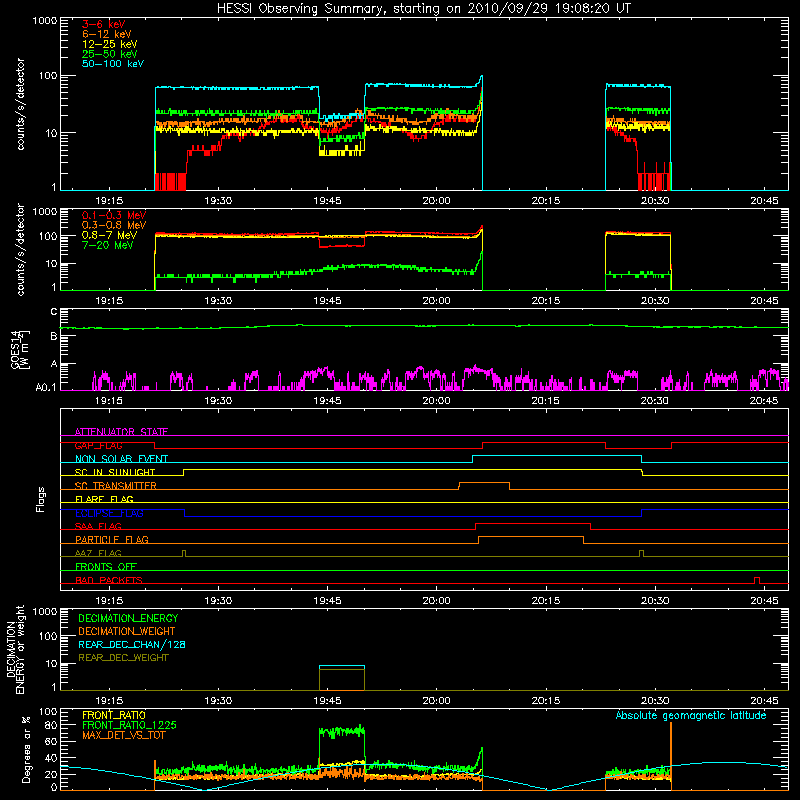Image resolution: width=800 pixels, height=800 pixels.
Task: Click the REAR_DEC_CHAN/128 legend label
Action: (132, 644)
